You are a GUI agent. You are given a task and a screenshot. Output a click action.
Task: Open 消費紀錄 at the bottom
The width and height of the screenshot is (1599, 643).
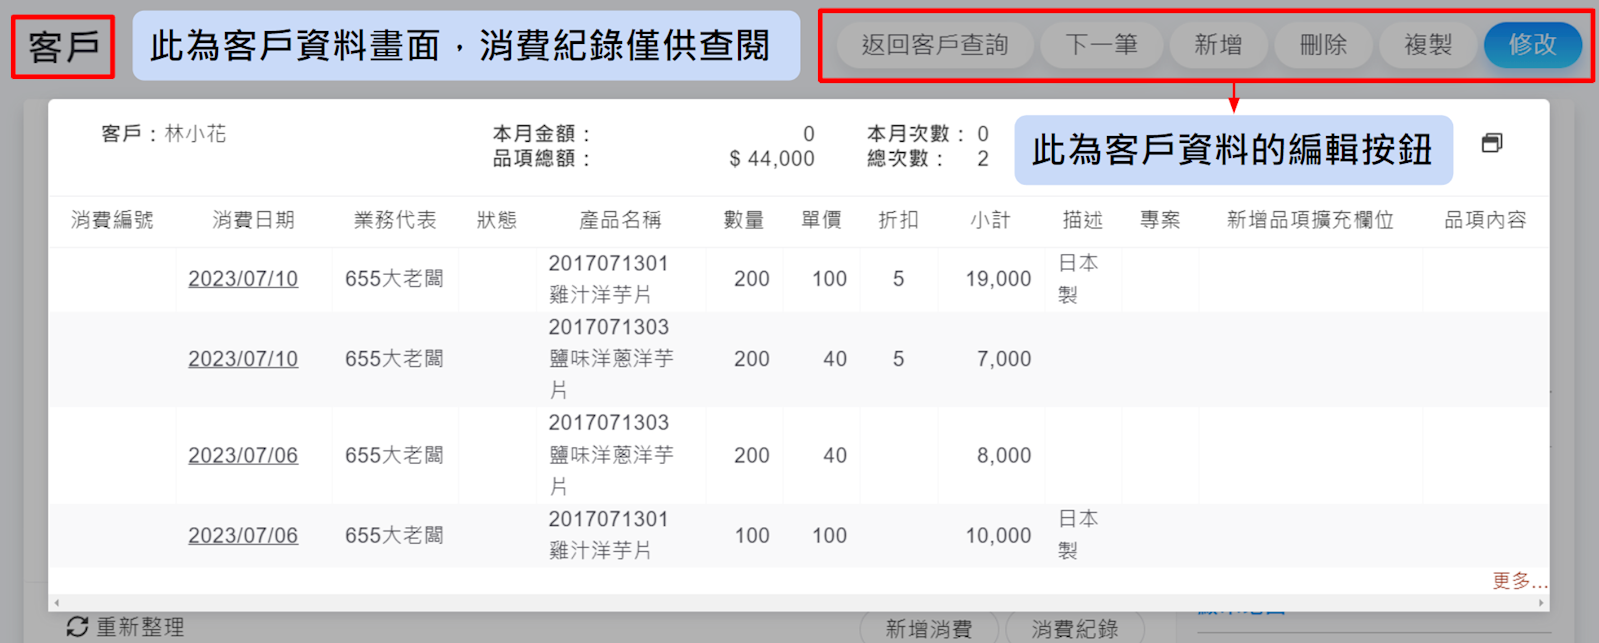point(1074,628)
